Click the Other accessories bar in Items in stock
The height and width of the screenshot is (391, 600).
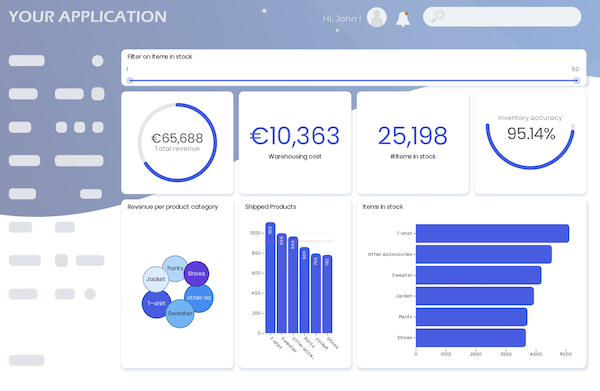coord(484,254)
